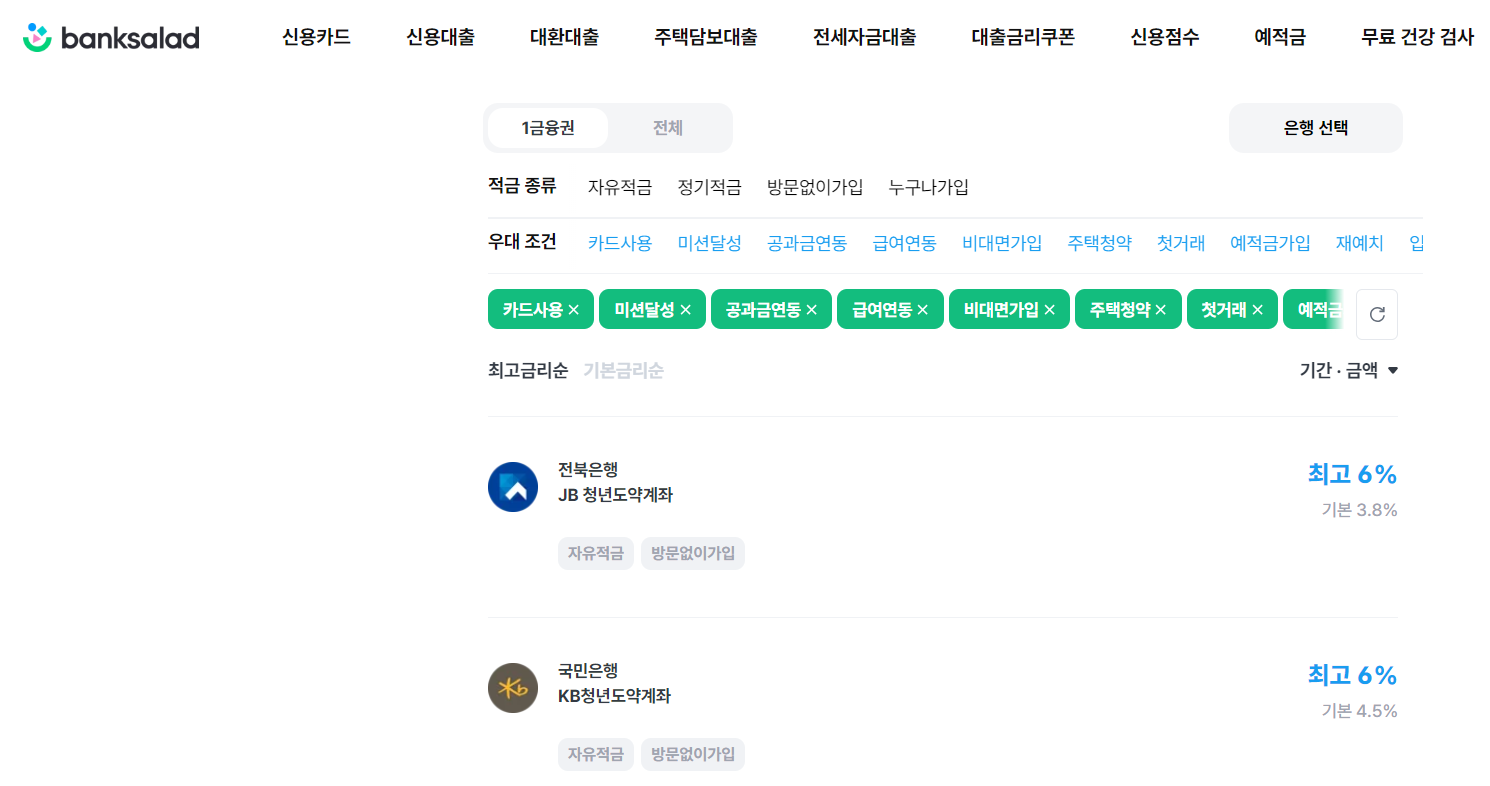Open the 은행 선택 button
Viewport: 1490px width, 786px height.
pos(1316,128)
